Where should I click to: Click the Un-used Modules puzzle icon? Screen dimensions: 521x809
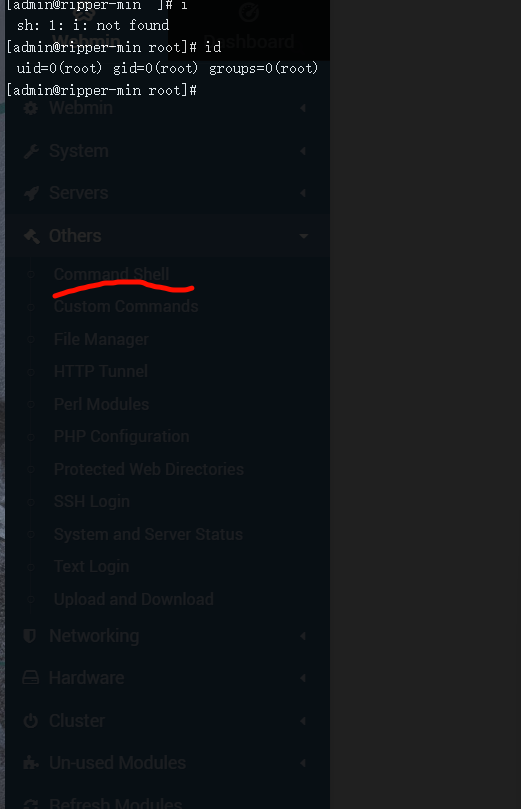pyautogui.click(x=31, y=763)
